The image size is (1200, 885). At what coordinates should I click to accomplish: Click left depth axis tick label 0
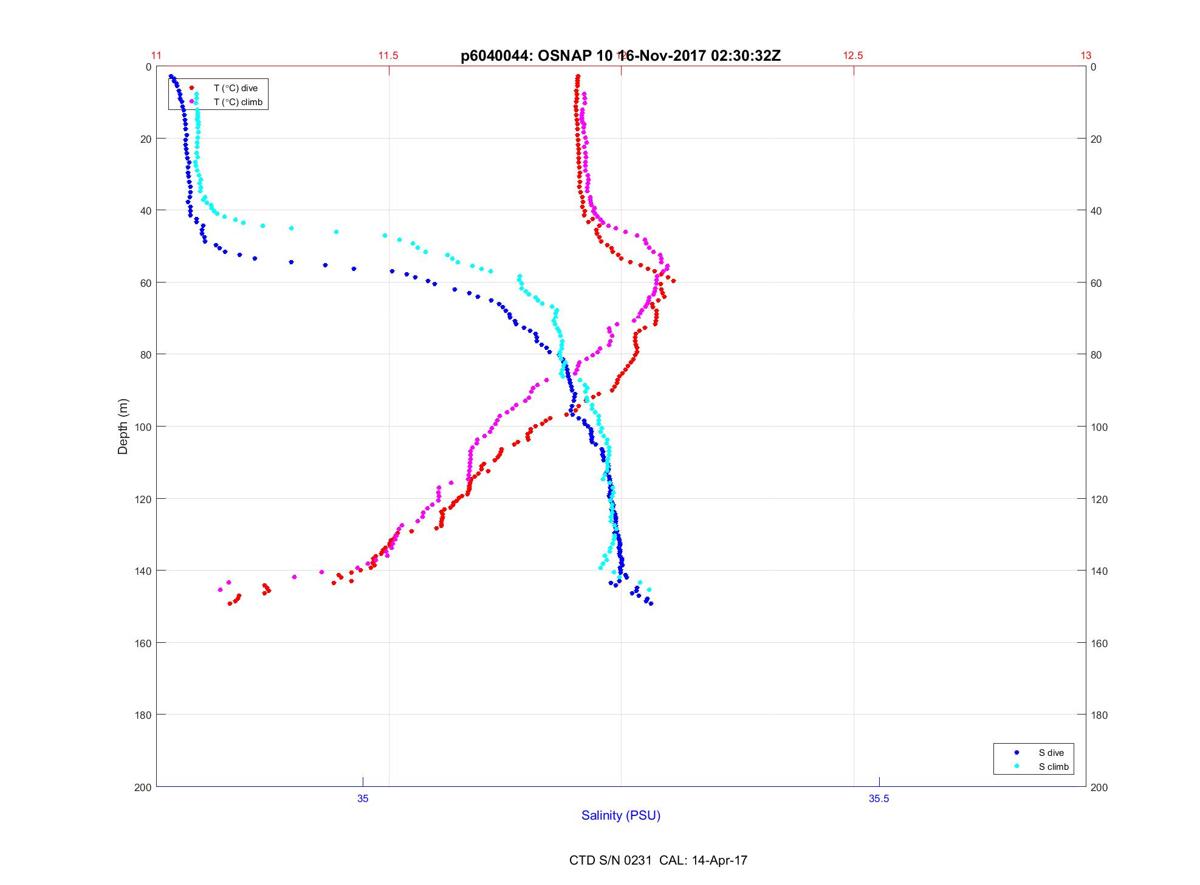click(x=148, y=67)
